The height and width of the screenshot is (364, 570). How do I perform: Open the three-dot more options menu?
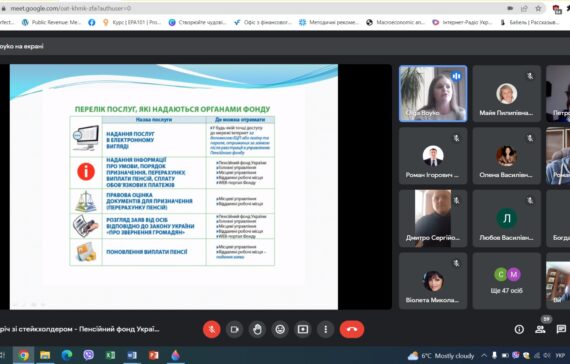[326, 329]
